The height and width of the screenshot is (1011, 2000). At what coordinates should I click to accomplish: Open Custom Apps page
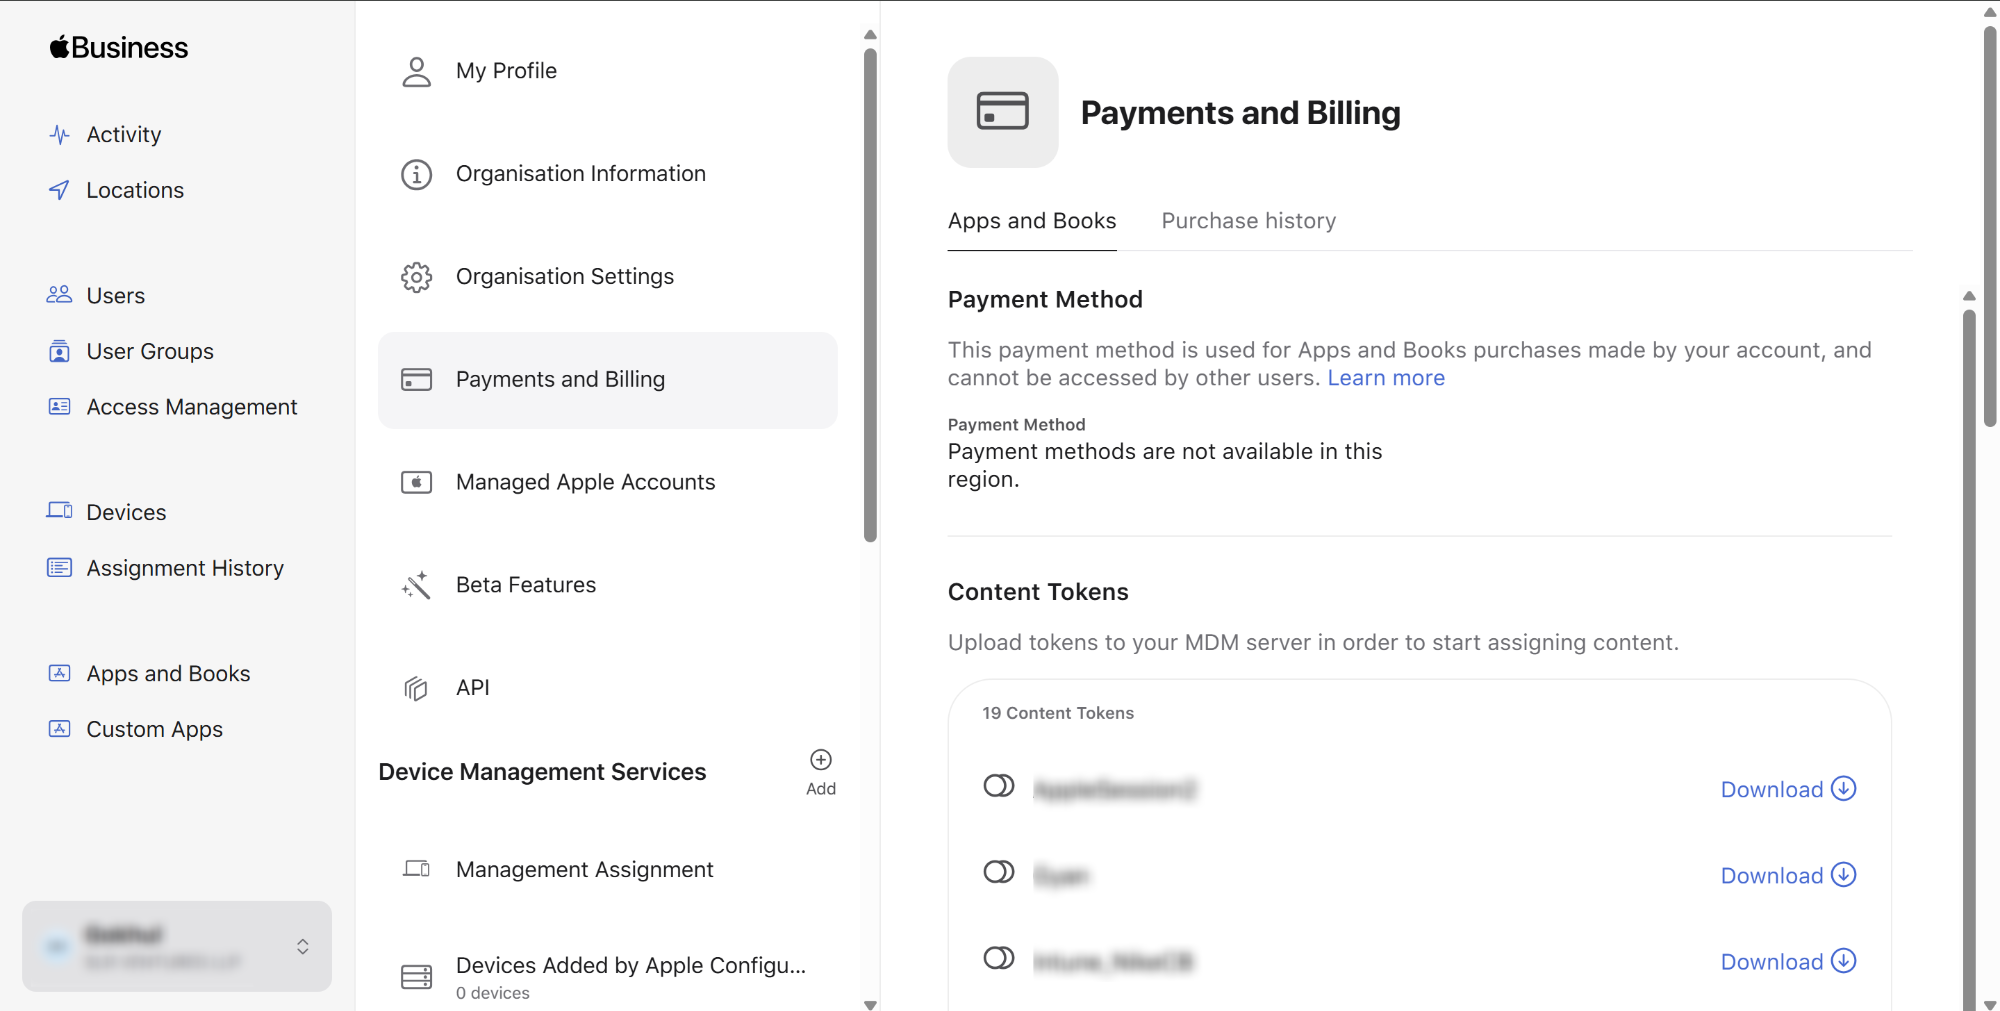click(x=155, y=729)
